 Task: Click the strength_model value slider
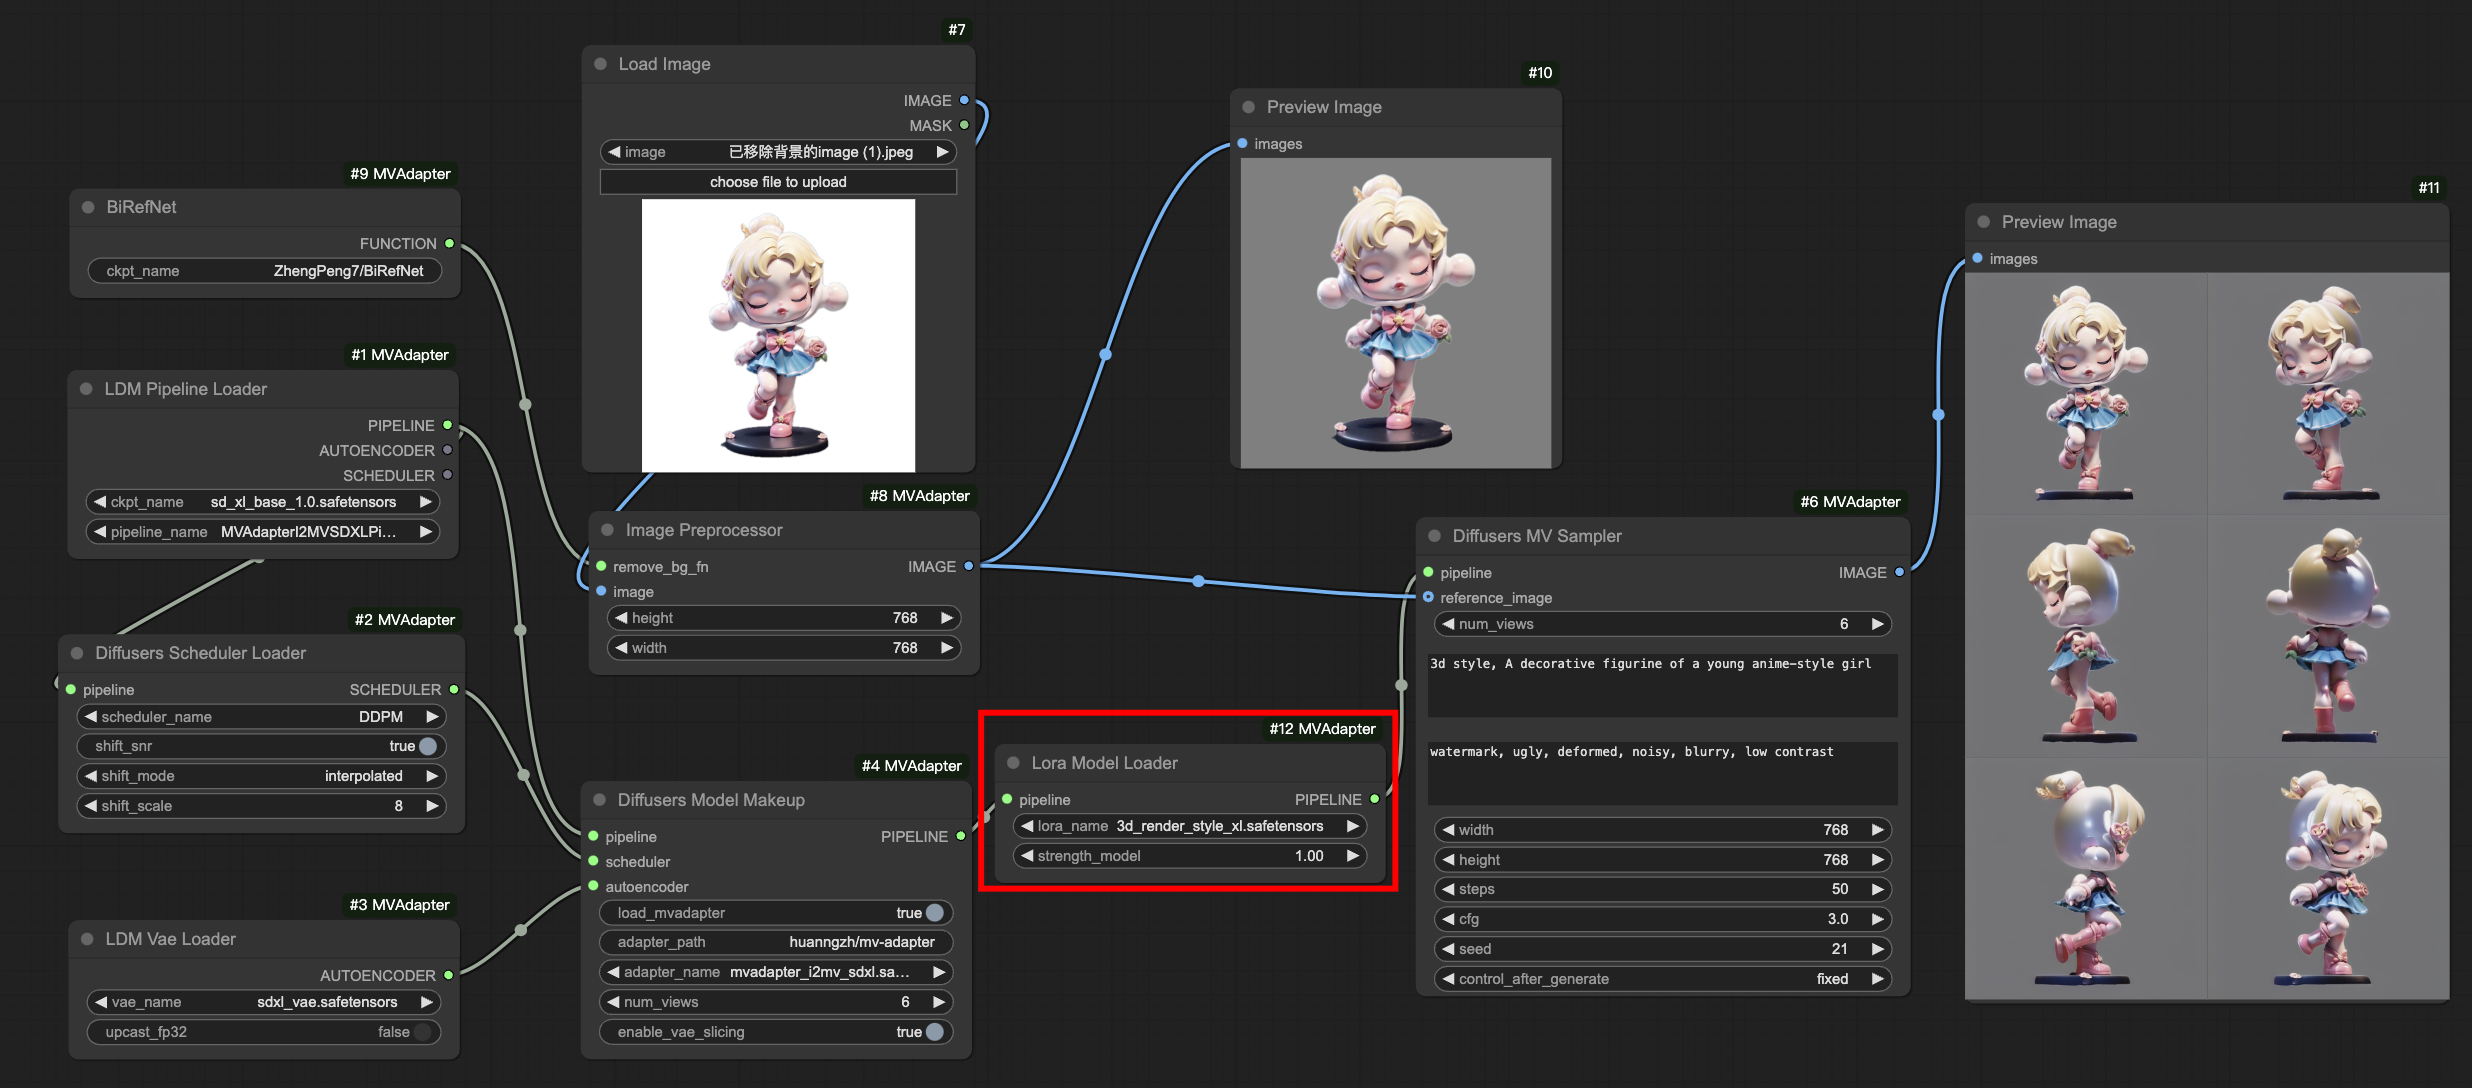coord(1189,856)
